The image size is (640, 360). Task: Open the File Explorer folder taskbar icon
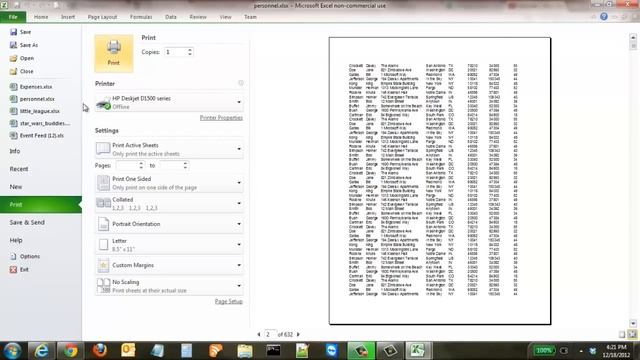pyautogui.click(x=245, y=351)
